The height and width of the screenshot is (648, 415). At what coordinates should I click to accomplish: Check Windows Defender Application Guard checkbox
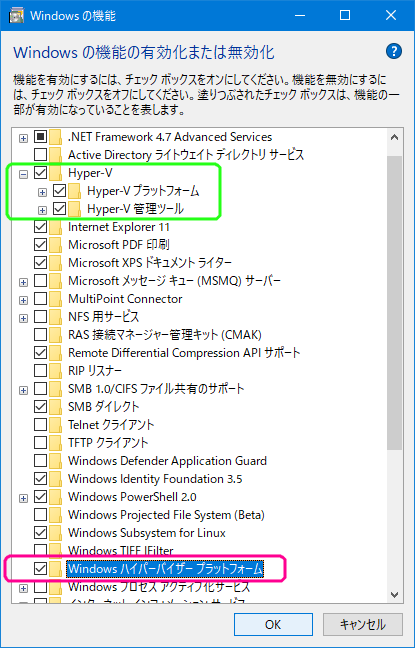[41, 461]
